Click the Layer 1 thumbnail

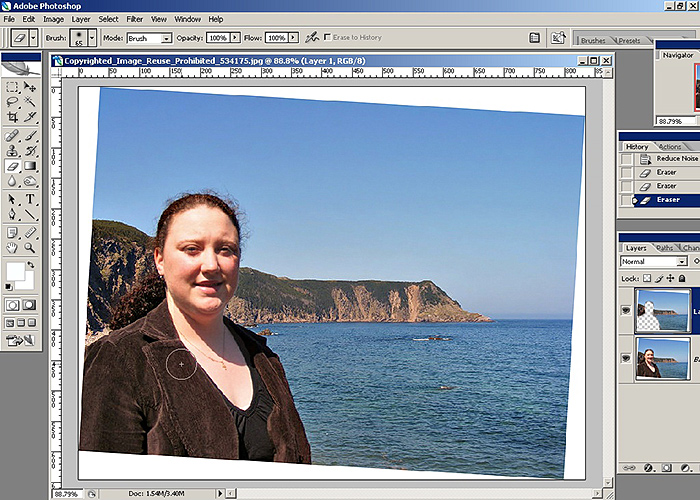click(x=662, y=311)
